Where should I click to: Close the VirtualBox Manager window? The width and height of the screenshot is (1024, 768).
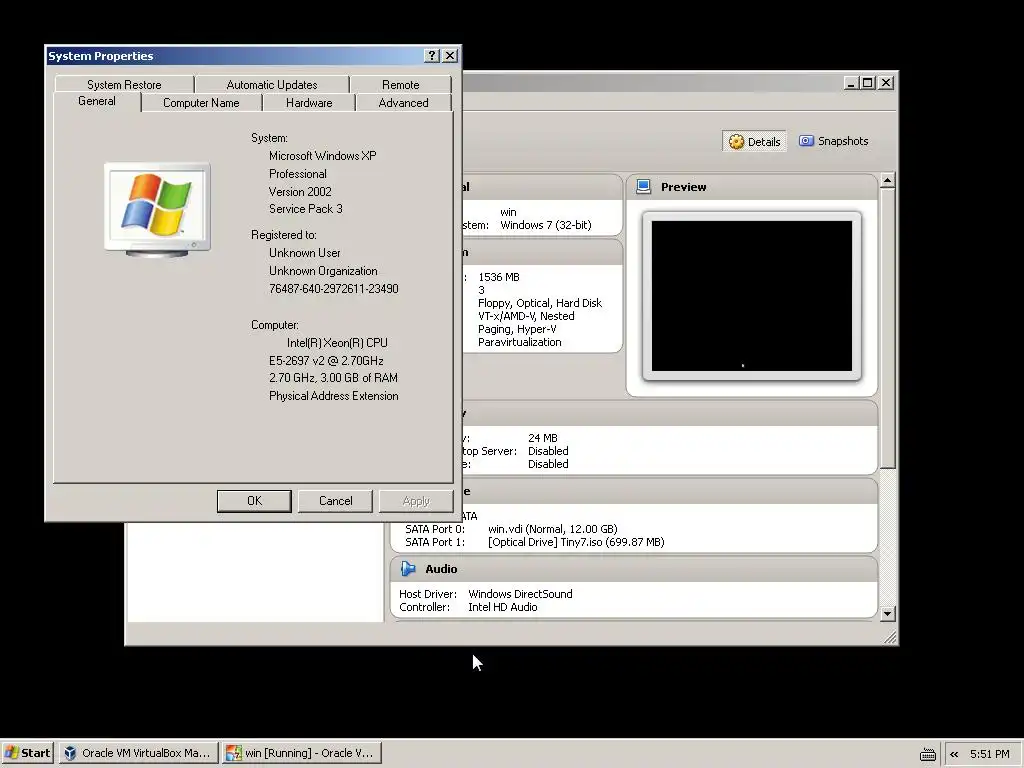click(x=886, y=83)
